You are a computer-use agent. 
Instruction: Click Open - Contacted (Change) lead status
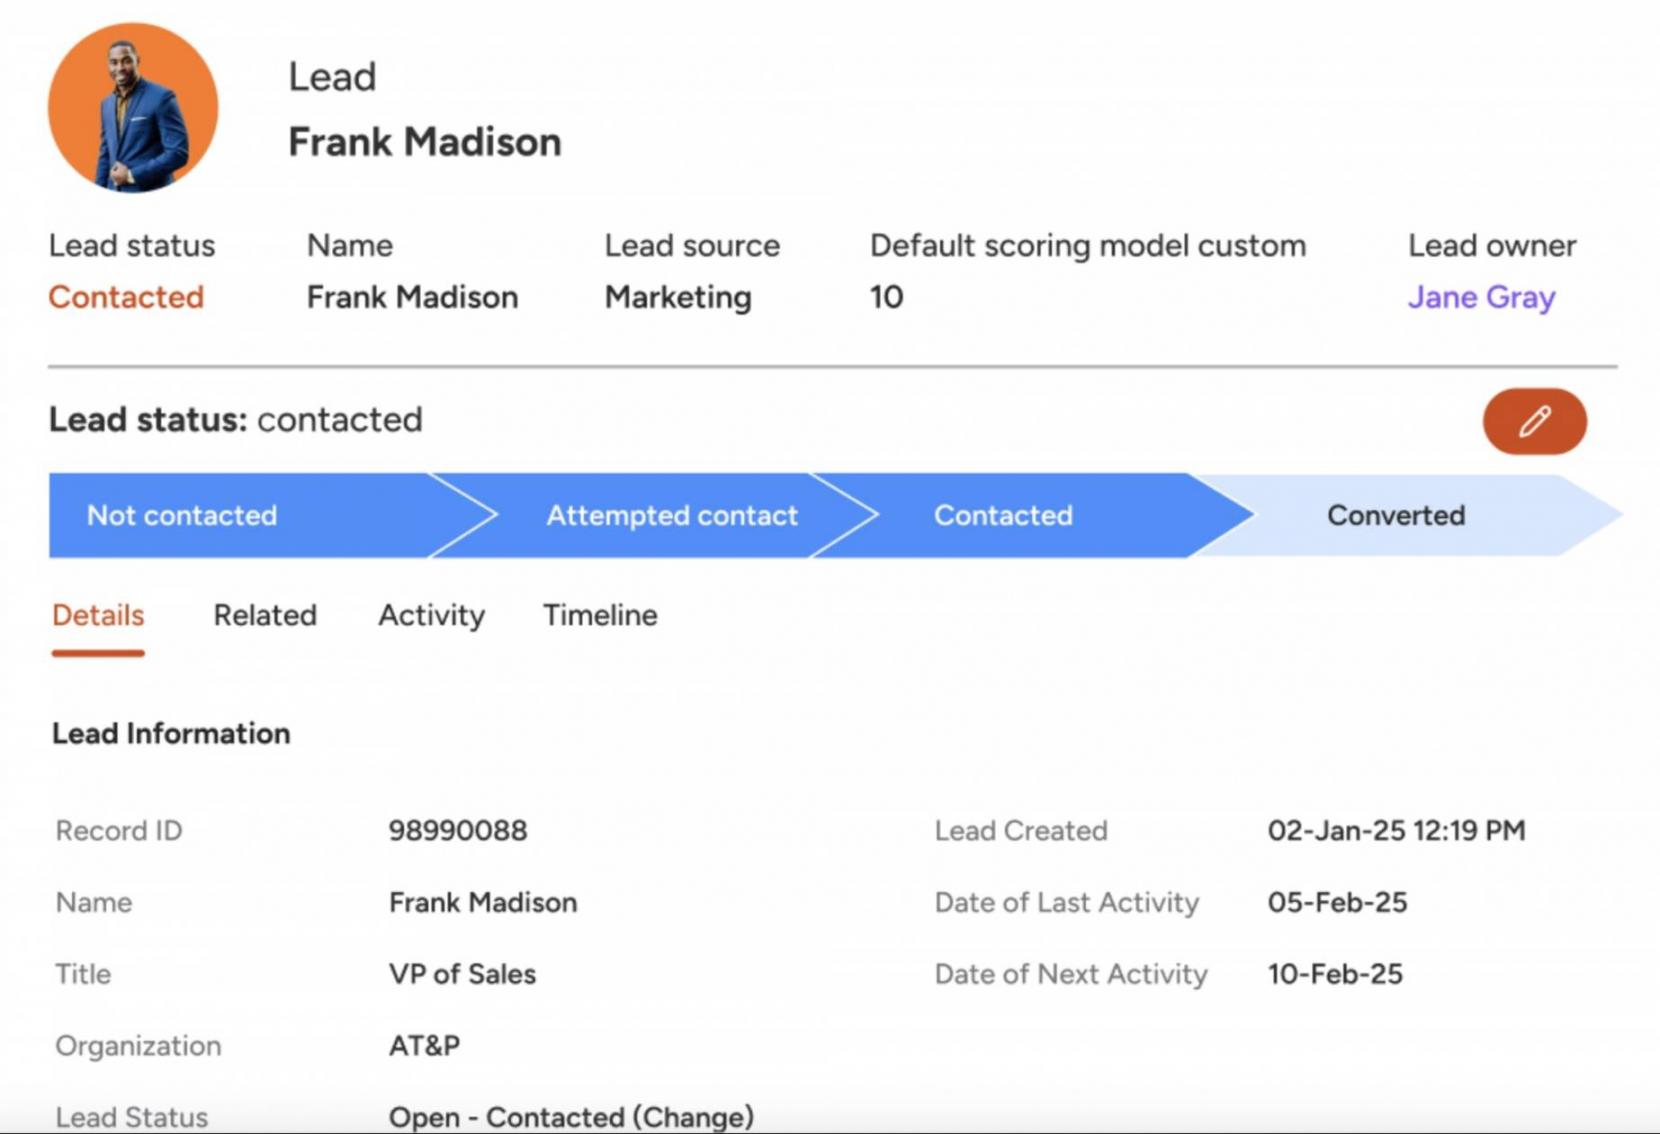(x=571, y=1117)
